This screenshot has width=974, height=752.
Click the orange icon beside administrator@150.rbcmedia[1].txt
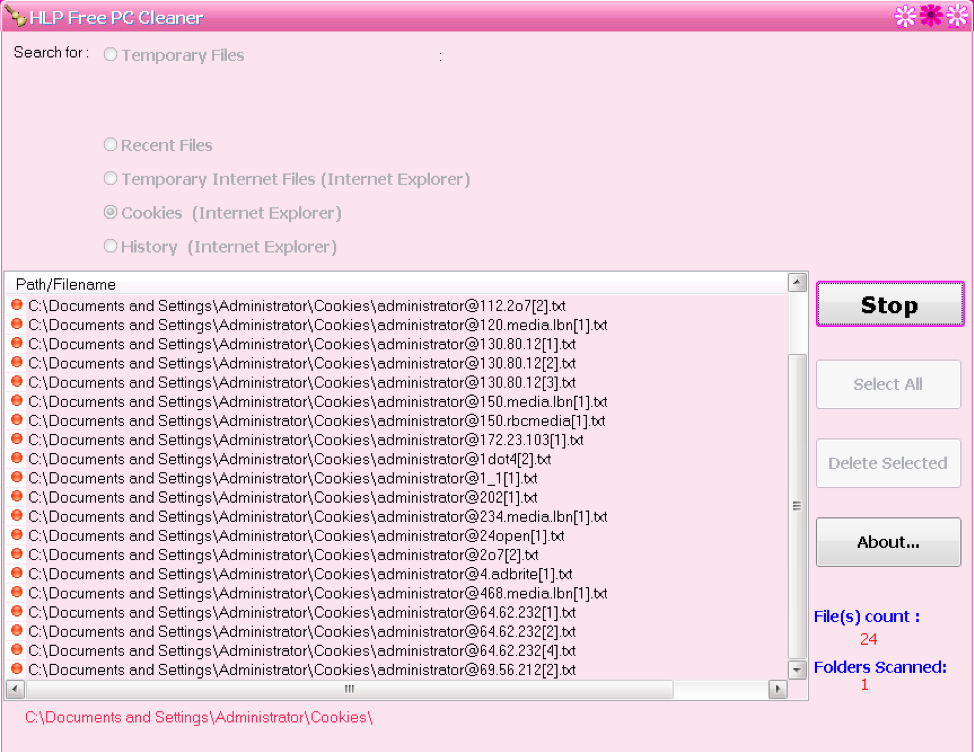[17, 420]
